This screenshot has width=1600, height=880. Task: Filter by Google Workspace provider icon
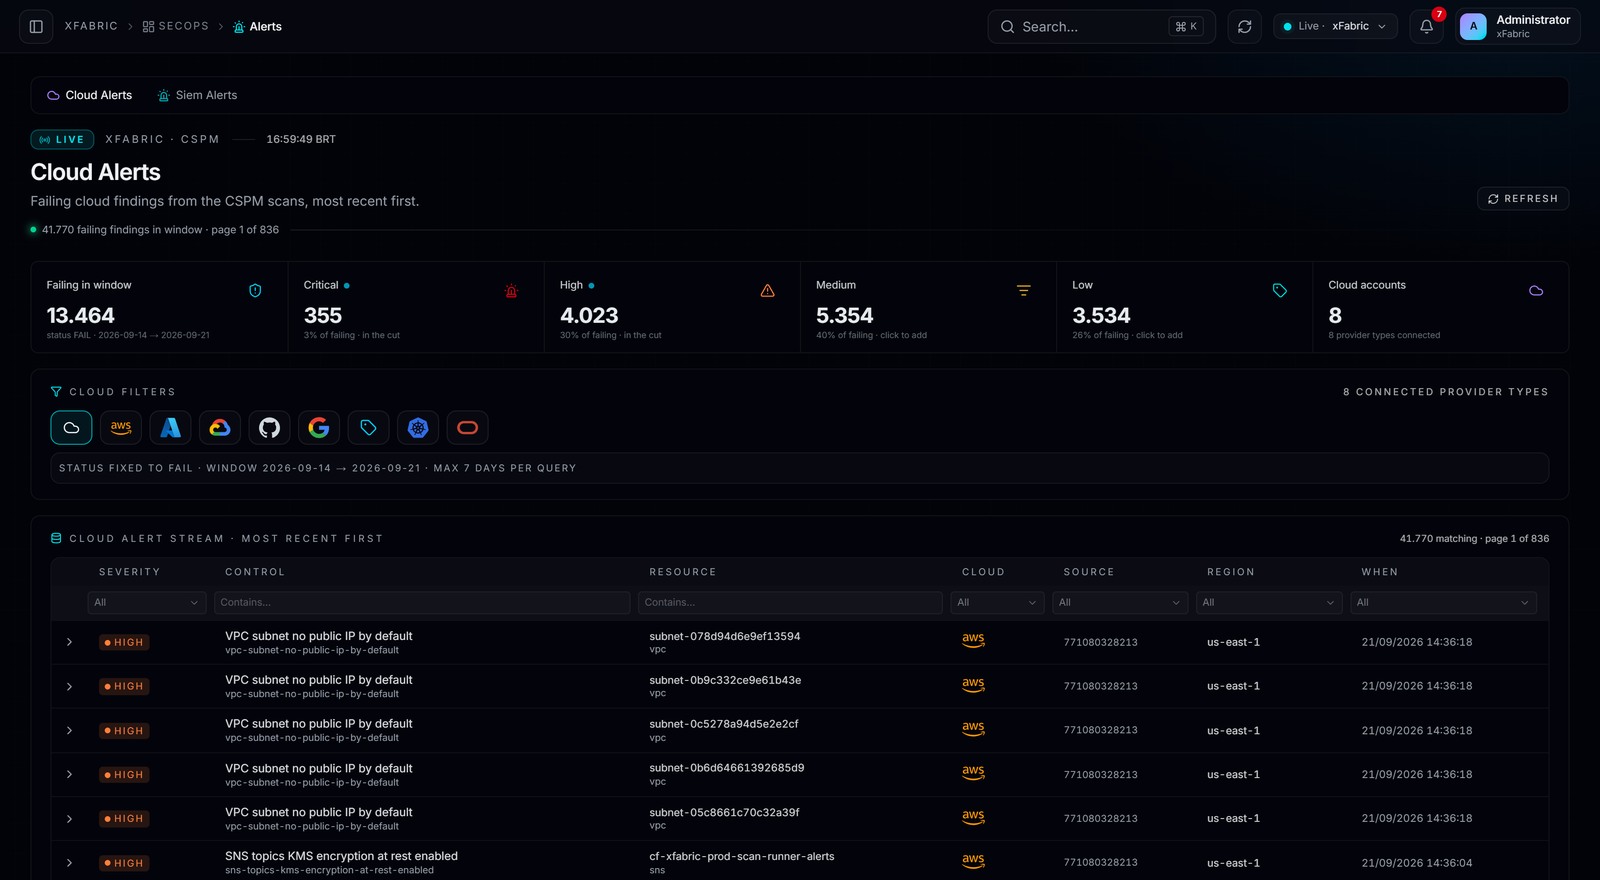click(319, 428)
